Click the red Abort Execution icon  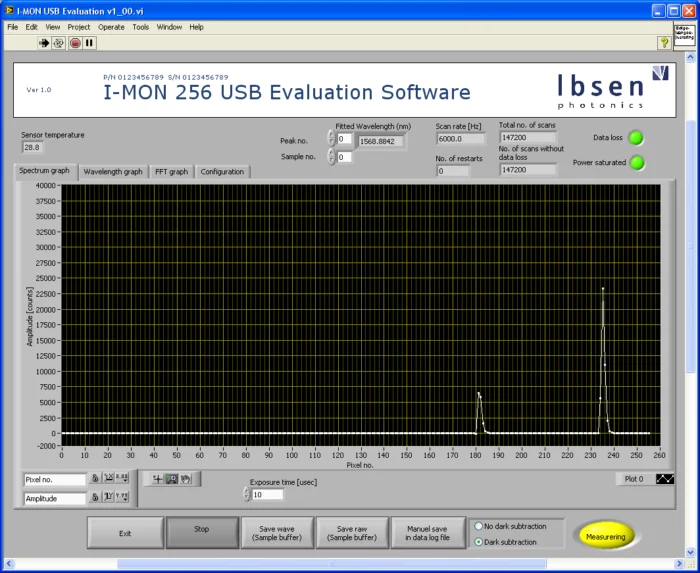coord(75,43)
